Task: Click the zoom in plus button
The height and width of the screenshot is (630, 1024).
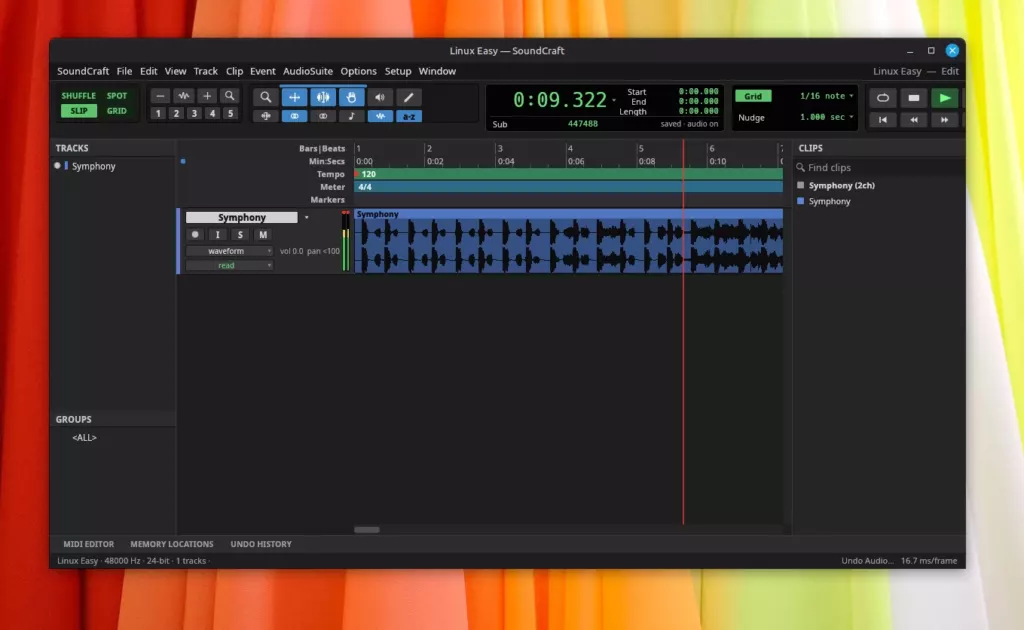Action: (x=207, y=96)
